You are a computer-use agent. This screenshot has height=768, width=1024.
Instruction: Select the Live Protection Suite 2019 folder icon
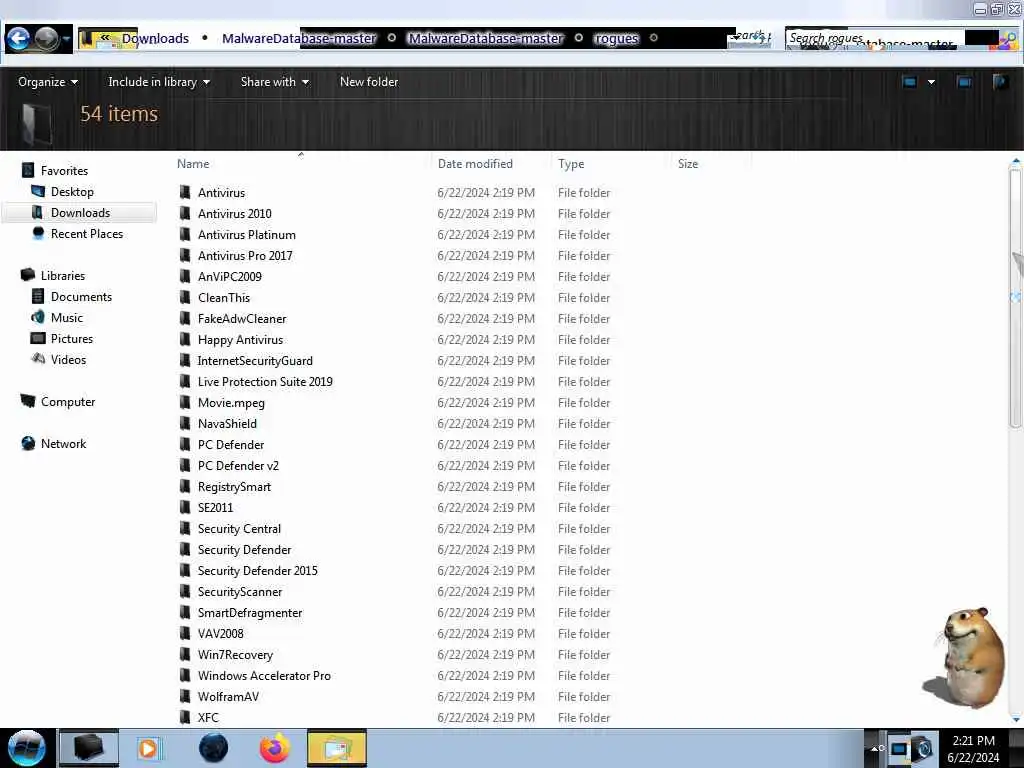pyautogui.click(x=185, y=381)
